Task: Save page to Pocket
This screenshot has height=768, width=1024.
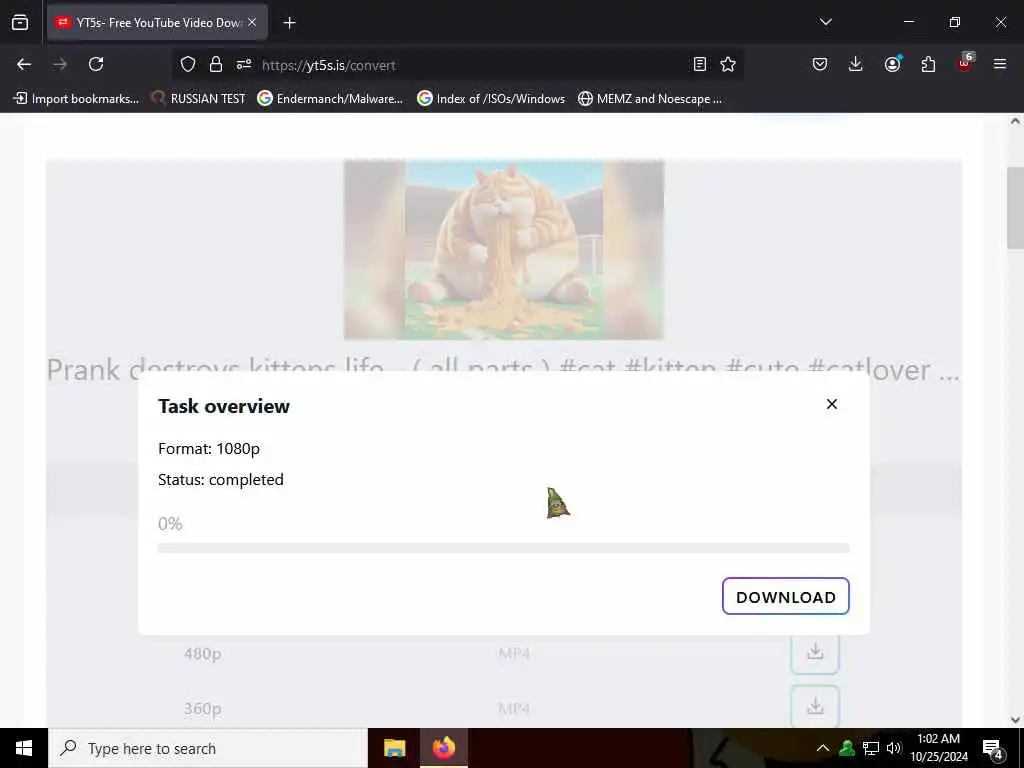Action: pos(820,64)
